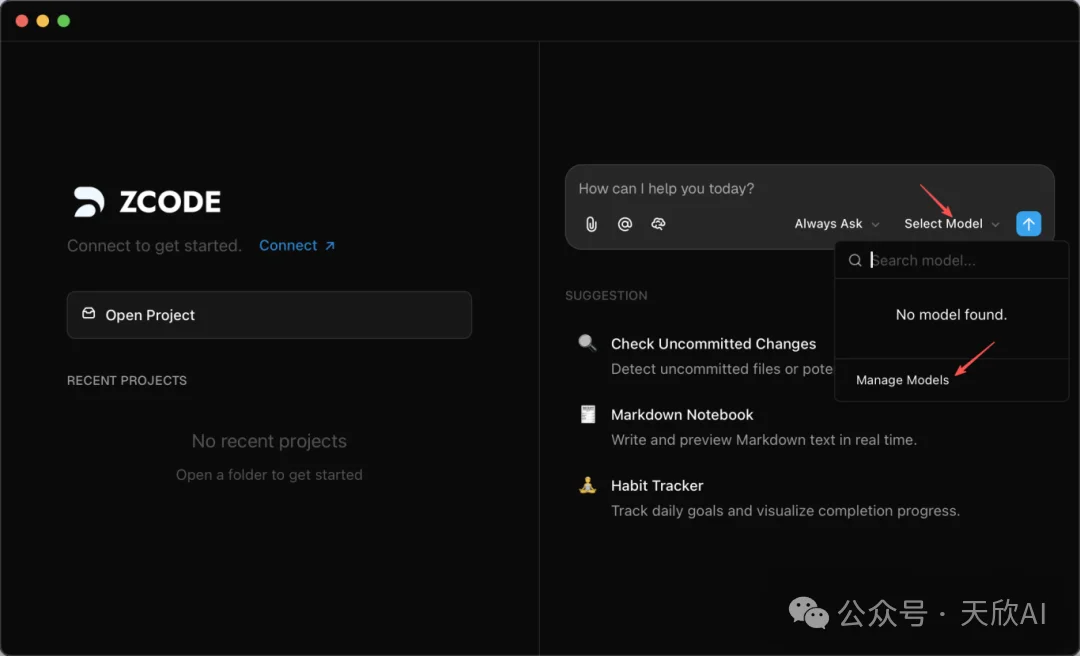
Task: Collapse the Select Model chevron arrow
Action: point(995,224)
